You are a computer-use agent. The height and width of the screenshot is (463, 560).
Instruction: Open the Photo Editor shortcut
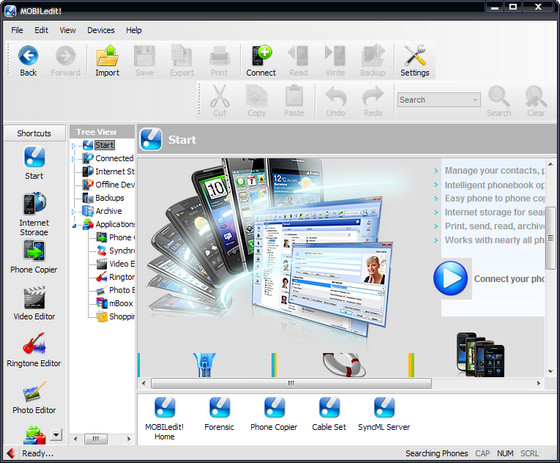[34, 397]
